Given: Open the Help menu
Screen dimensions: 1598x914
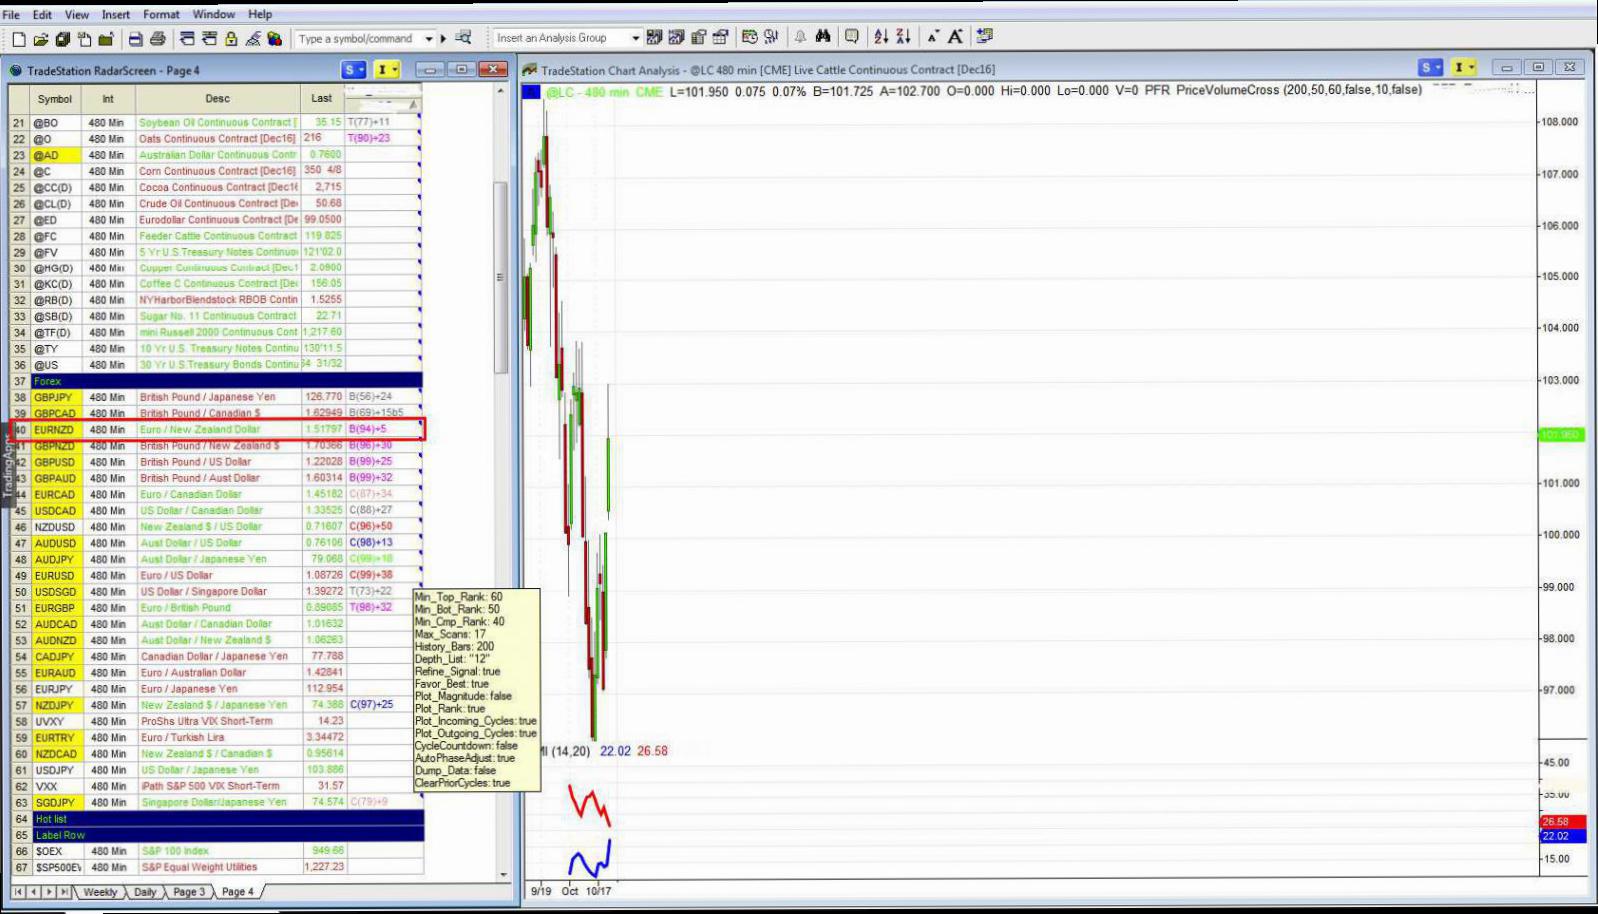Looking at the screenshot, I should [x=260, y=14].
